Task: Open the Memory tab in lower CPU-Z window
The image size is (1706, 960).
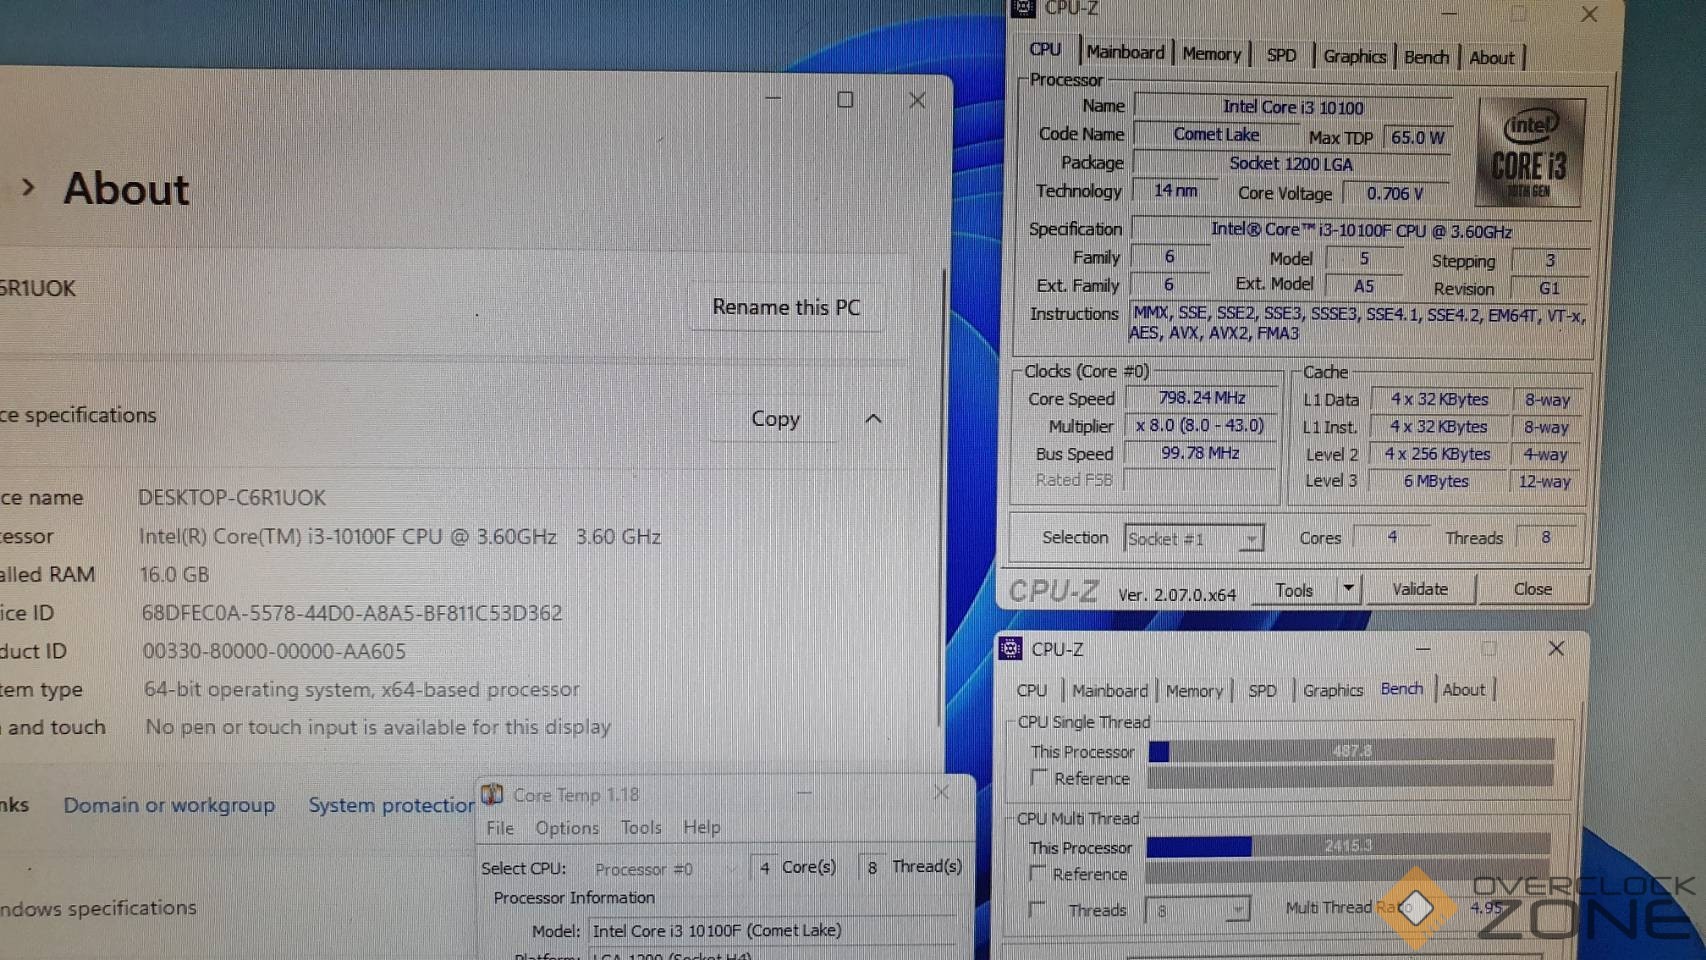Action: pos(1194,690)
